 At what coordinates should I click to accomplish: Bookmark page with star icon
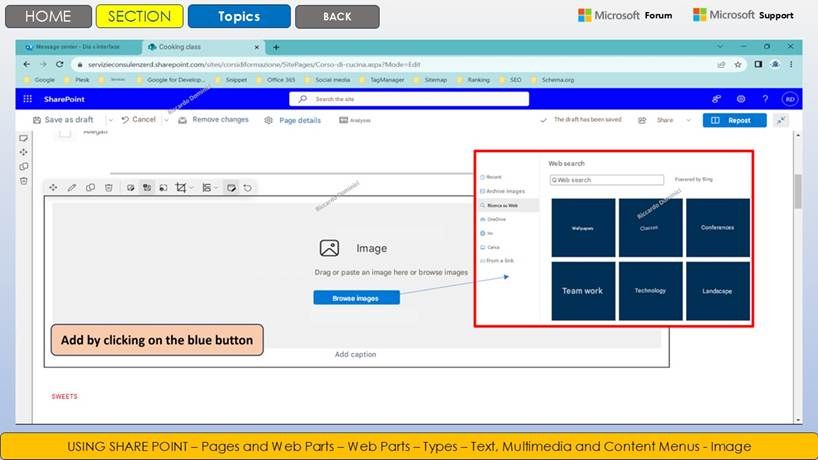738,65
